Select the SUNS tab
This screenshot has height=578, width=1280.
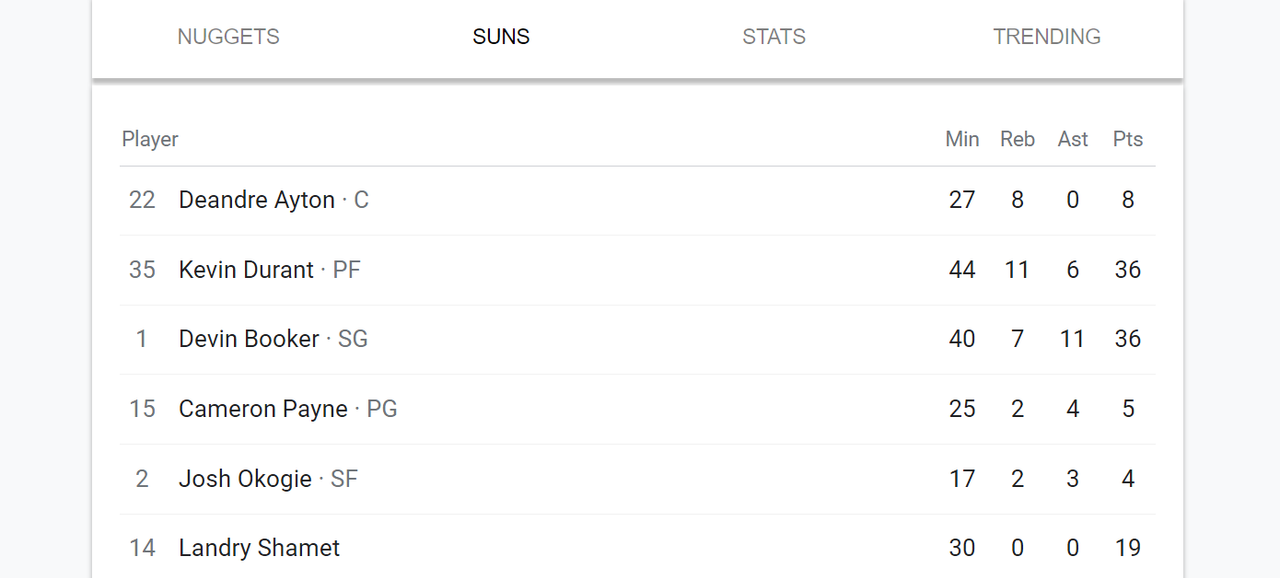(501, 37)
